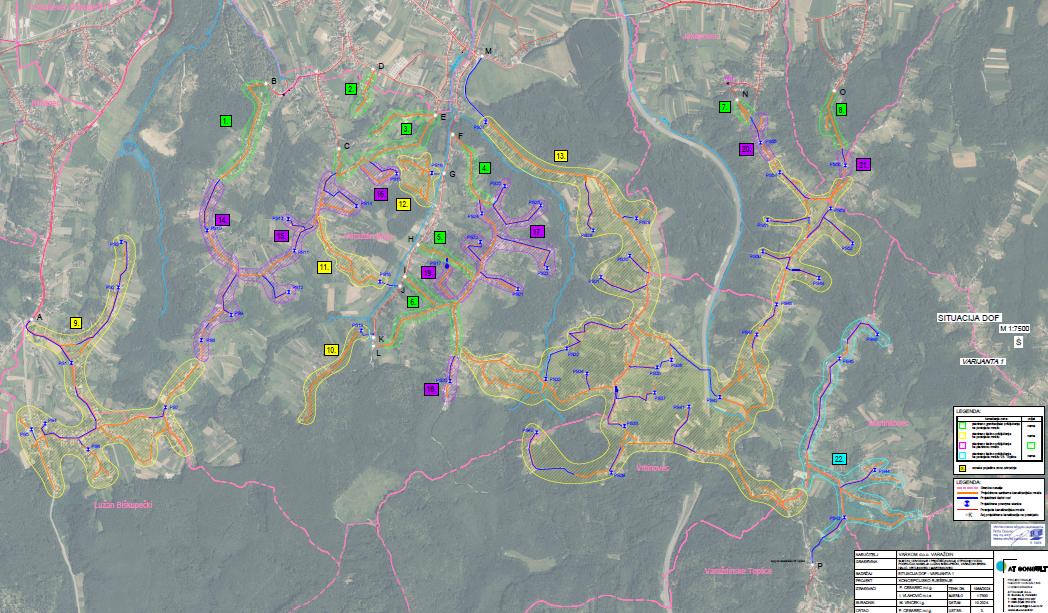
Task: Click "VARKOM d.o.o. VARAŽDIN" in the title block
Action: click(x=924, y=555)
